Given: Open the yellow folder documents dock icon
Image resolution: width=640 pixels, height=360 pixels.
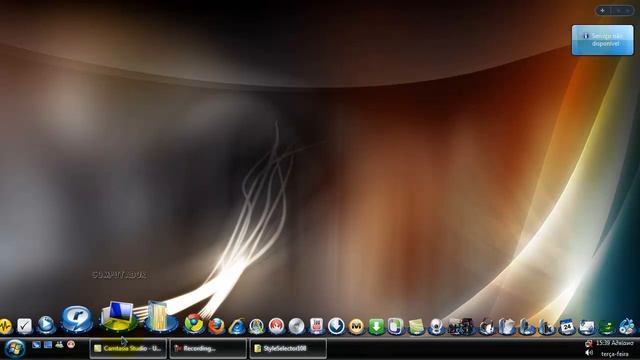Looking at the screenshot, I should point(160,316).
